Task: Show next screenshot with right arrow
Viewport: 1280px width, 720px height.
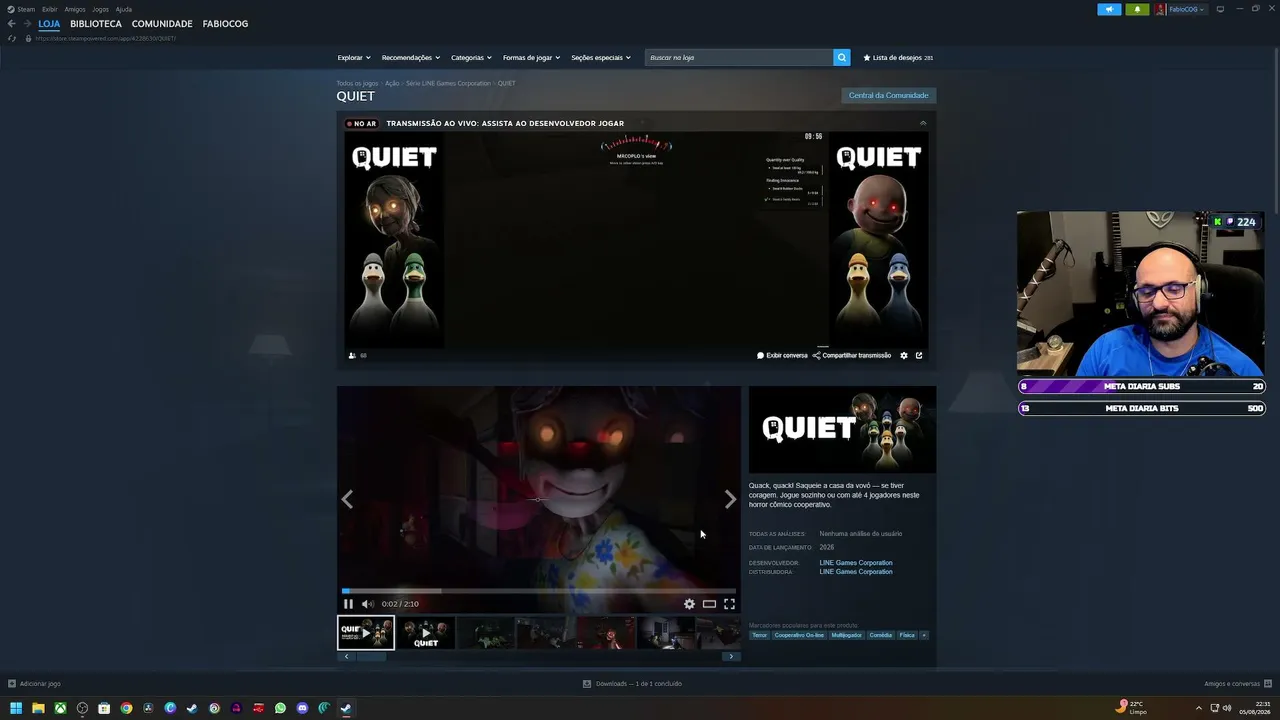Action: click(x=730, y=499)
